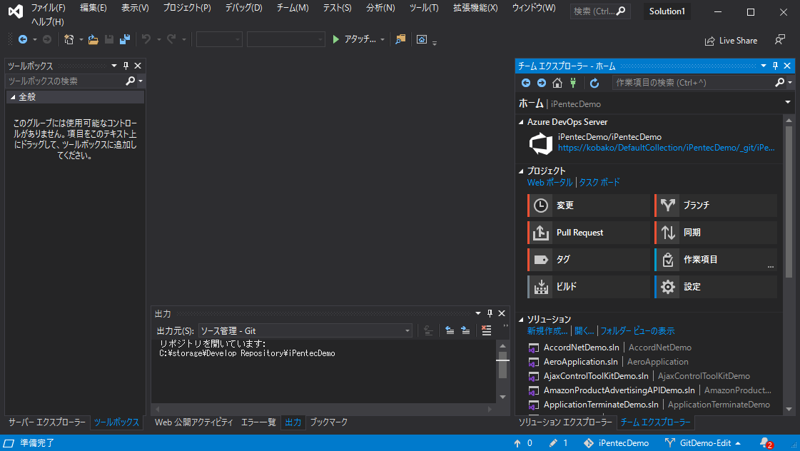The height and width of the screenshot is (451, 800).
Task: Open the Tags (タグ) tile
Action: (588, 259)
